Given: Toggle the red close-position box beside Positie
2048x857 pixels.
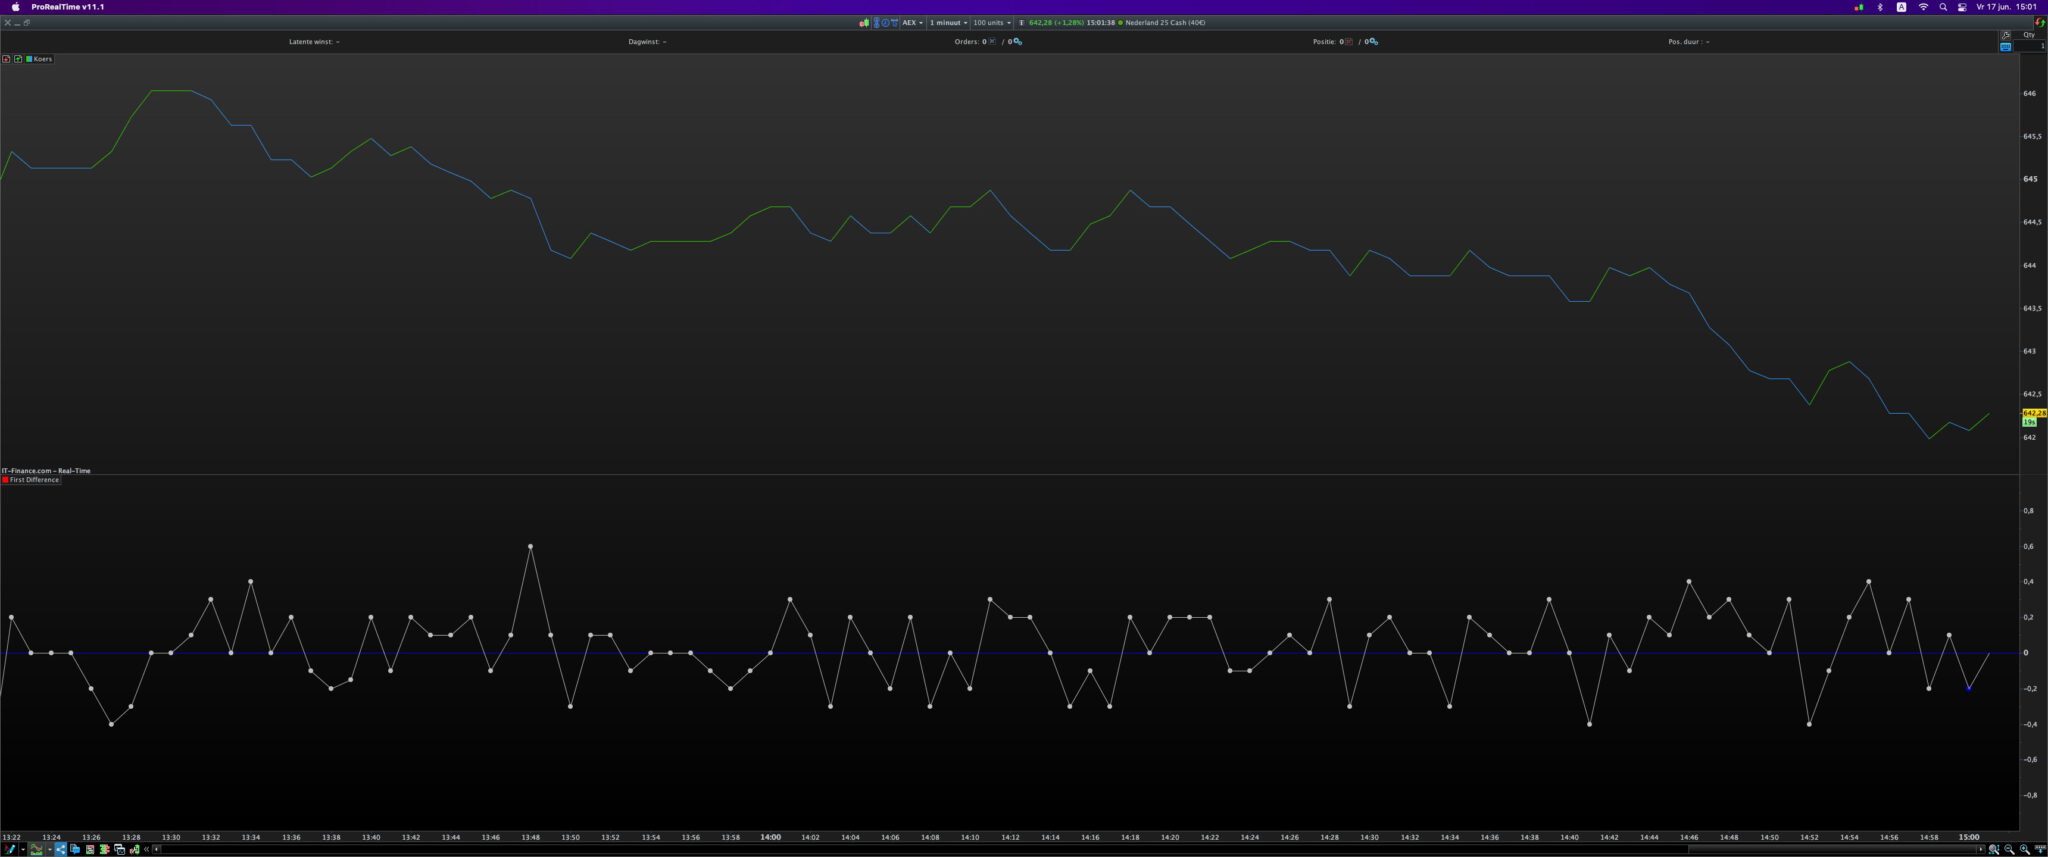Looking at the screenshot, I should (x=1349, y=42).
